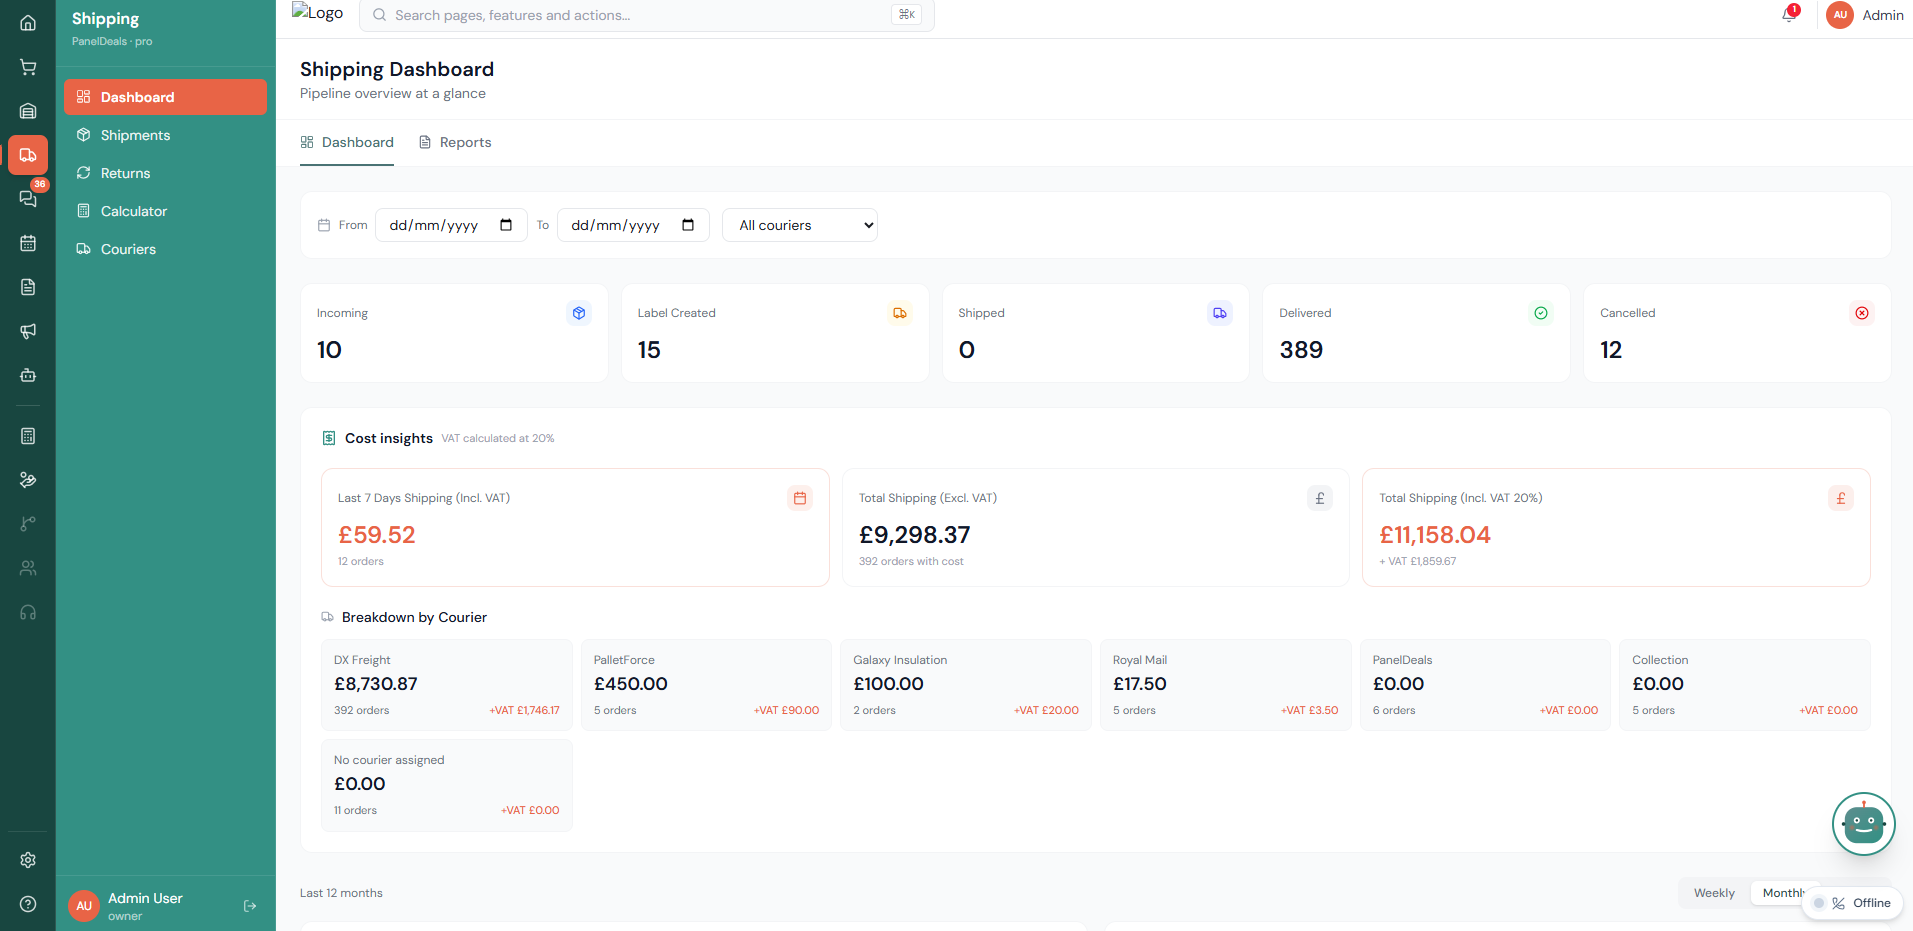Viewport: 1913px width, 931px height.
Task: Select the Dashboard tab
Action: [x=347, y=142]
